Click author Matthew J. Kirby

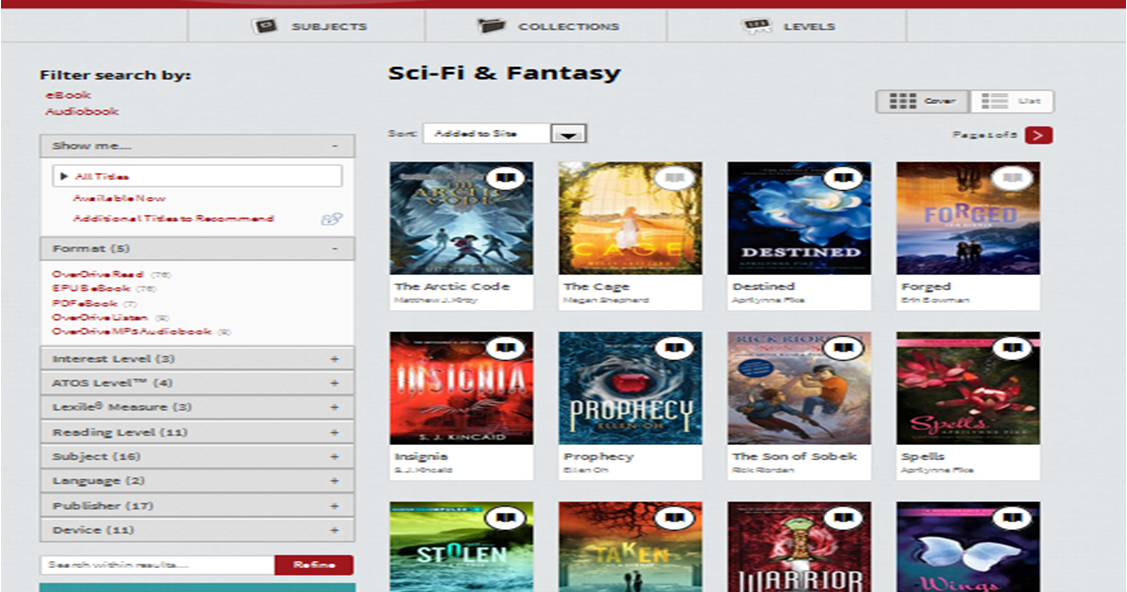(x=436, y=300)
